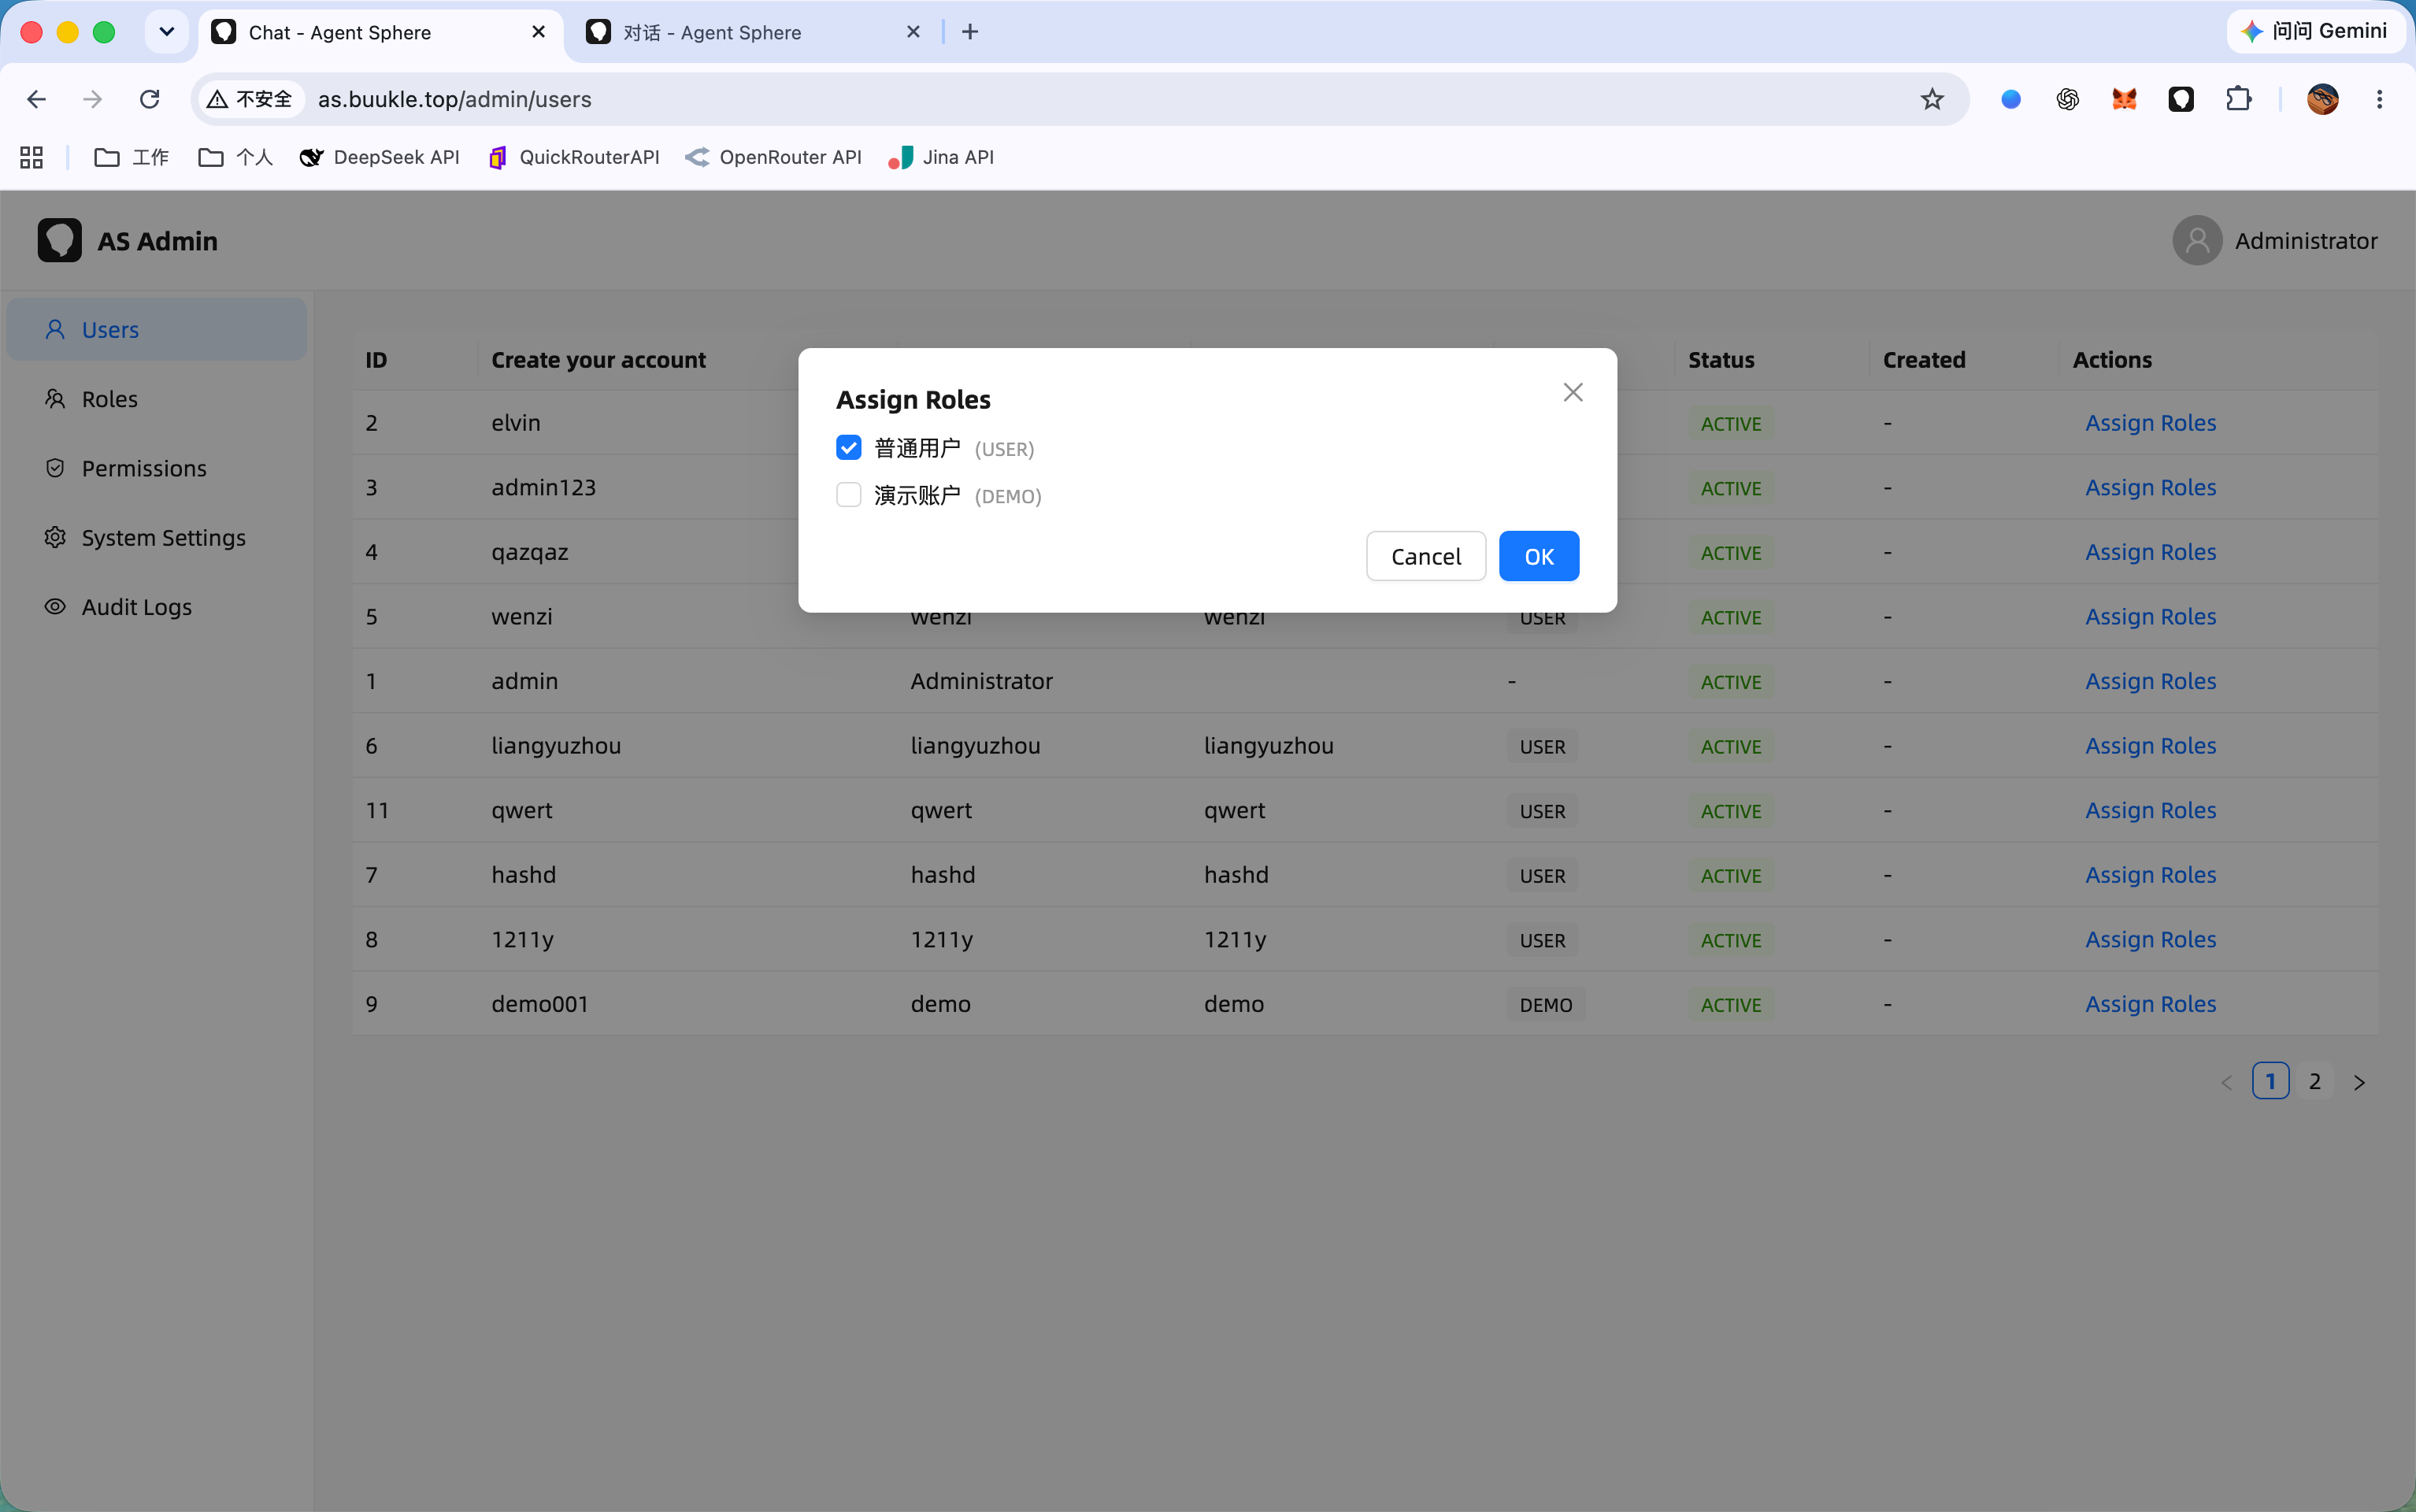Open the Roles sidebar section
Viewport: 2416px width, 1512px height.
157,399
